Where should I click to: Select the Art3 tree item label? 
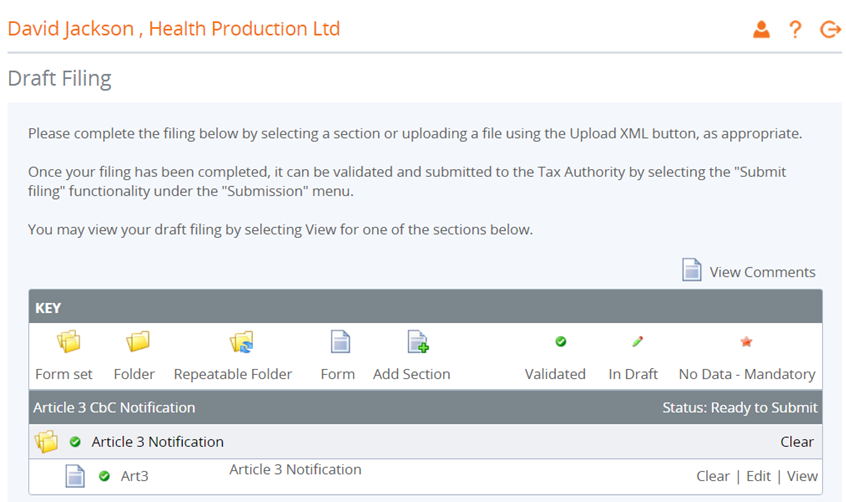(135, 476)
